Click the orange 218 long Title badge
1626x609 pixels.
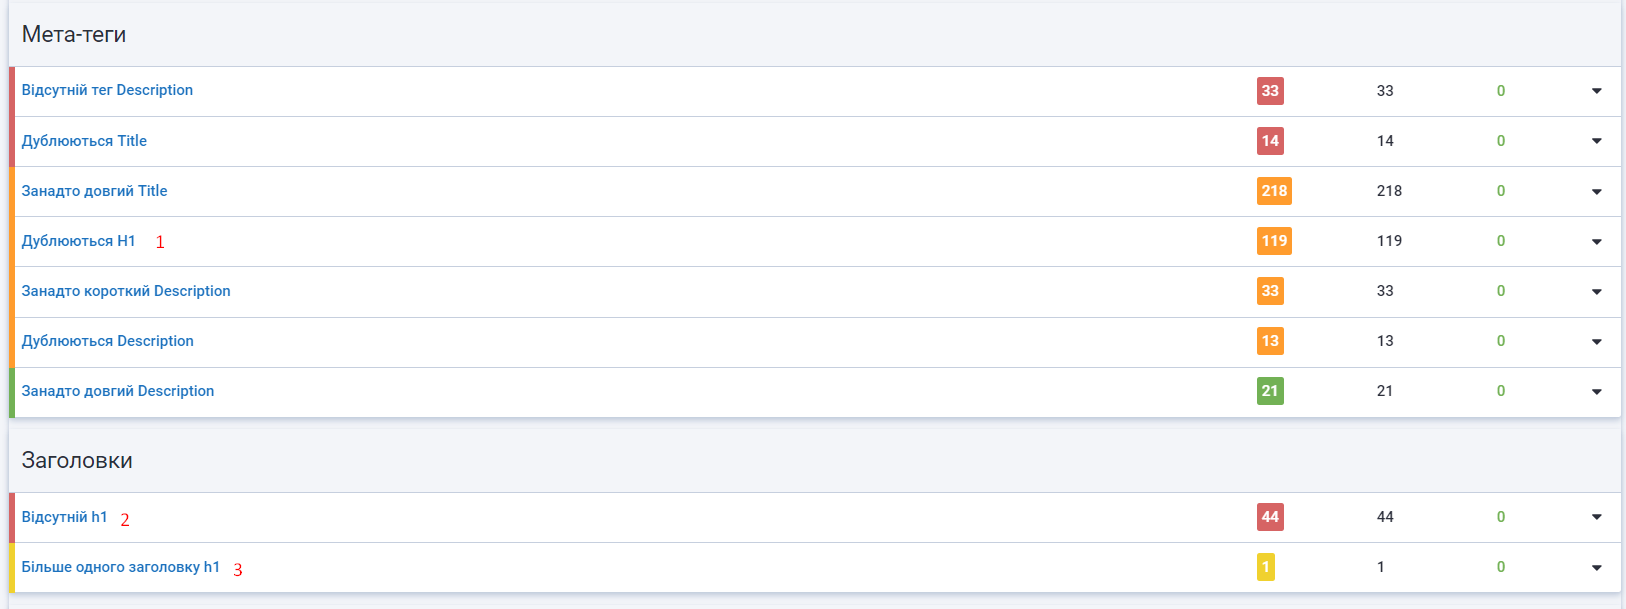pos(1274,191)
